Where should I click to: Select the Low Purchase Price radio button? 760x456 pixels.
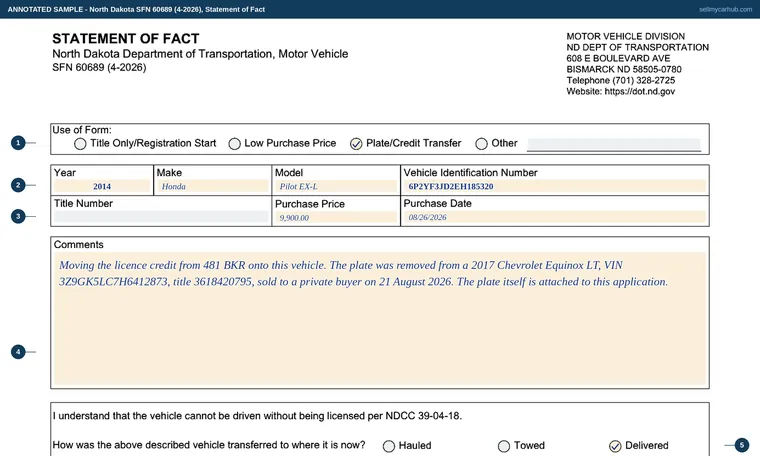[235, 144]
